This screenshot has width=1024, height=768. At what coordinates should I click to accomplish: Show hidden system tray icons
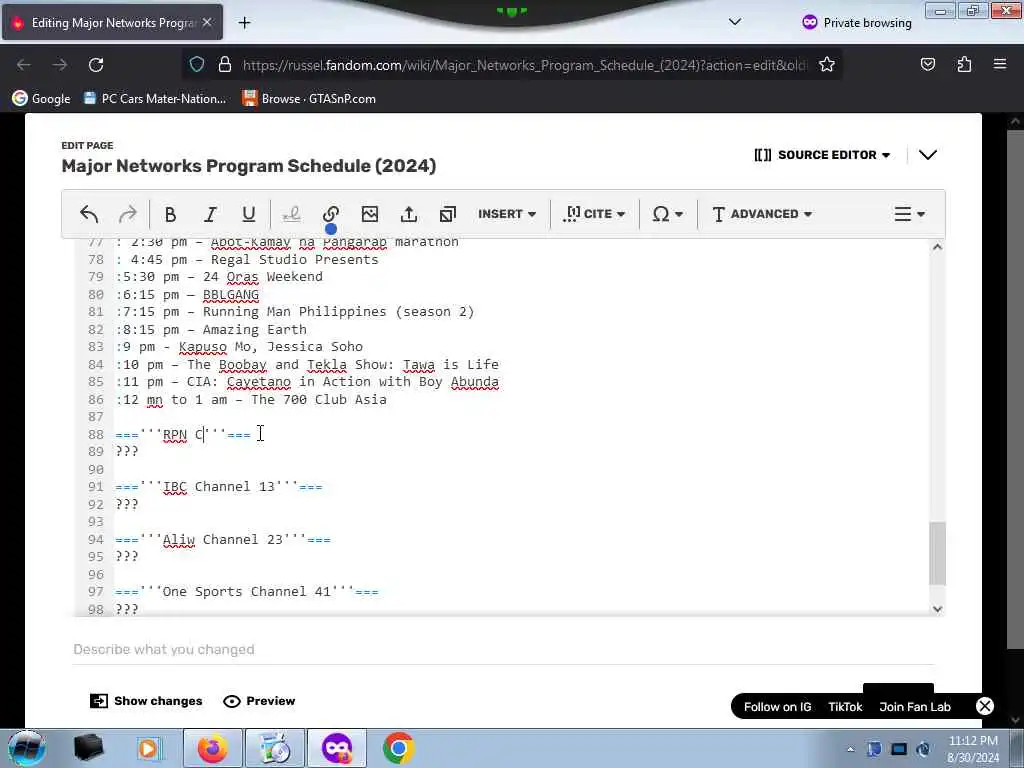tap(850, 749)
